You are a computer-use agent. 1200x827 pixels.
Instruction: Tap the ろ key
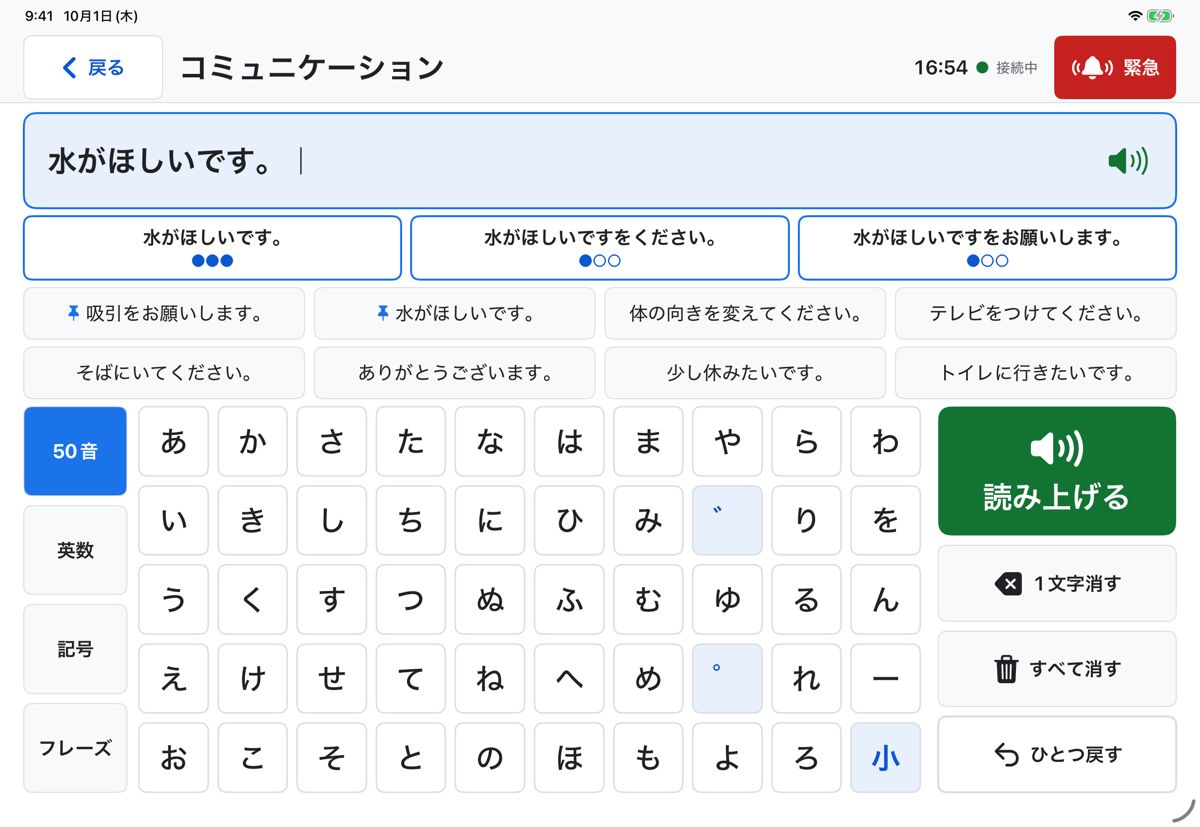(x=806, y=758)
